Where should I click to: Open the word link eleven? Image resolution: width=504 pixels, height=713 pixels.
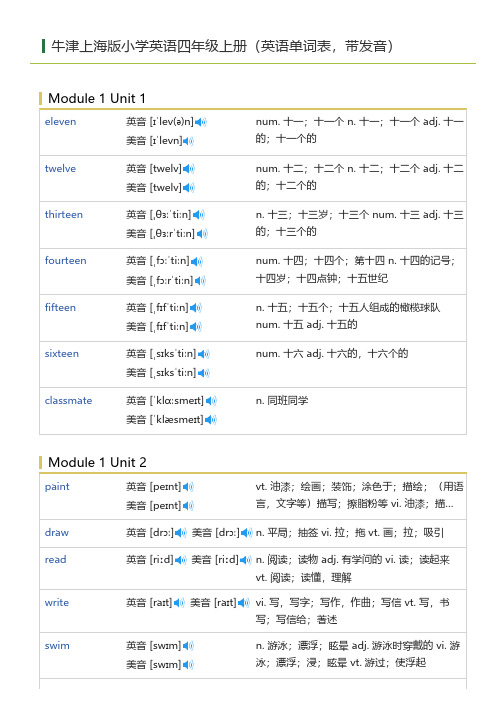point(60,121)
